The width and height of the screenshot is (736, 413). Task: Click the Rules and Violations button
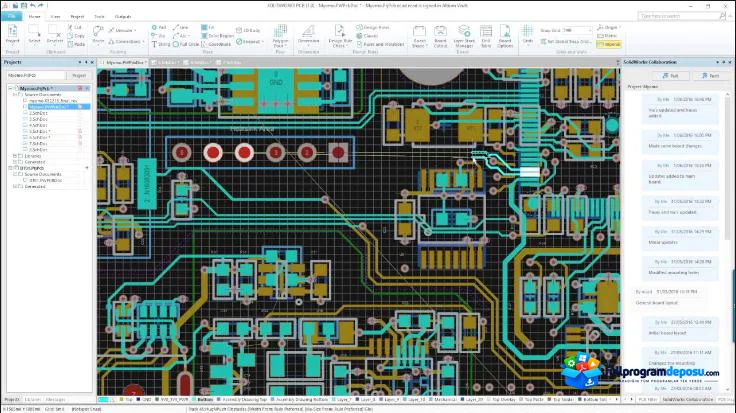[380, 44]
